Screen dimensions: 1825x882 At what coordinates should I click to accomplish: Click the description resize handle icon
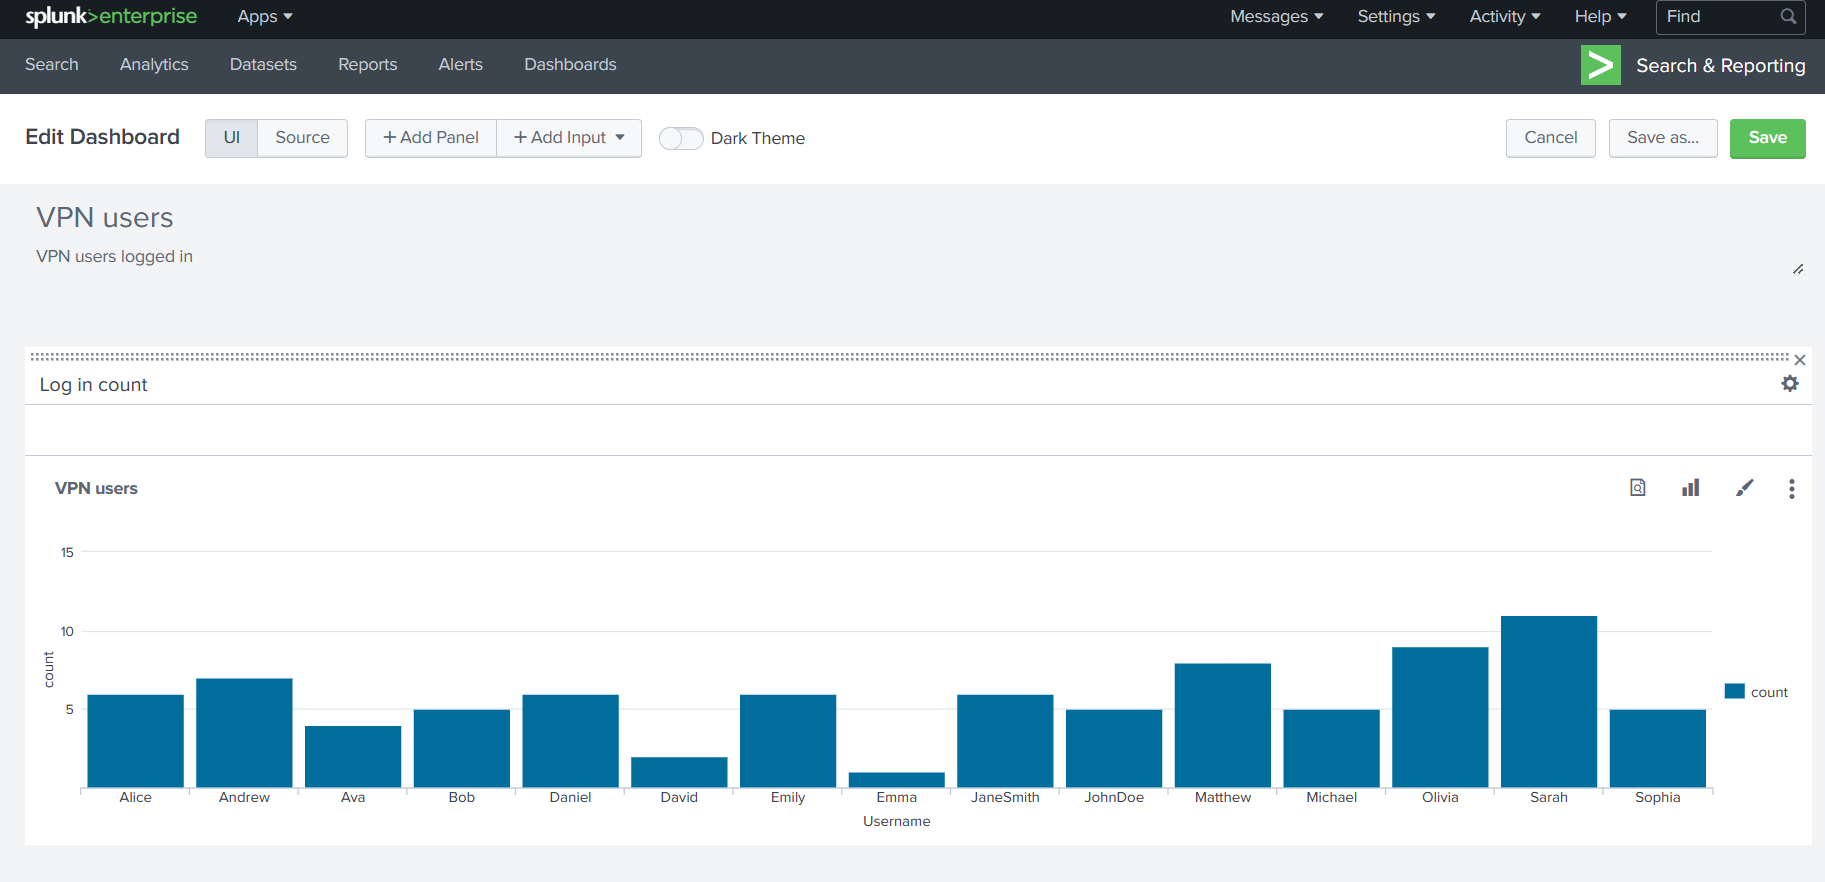1797,269
